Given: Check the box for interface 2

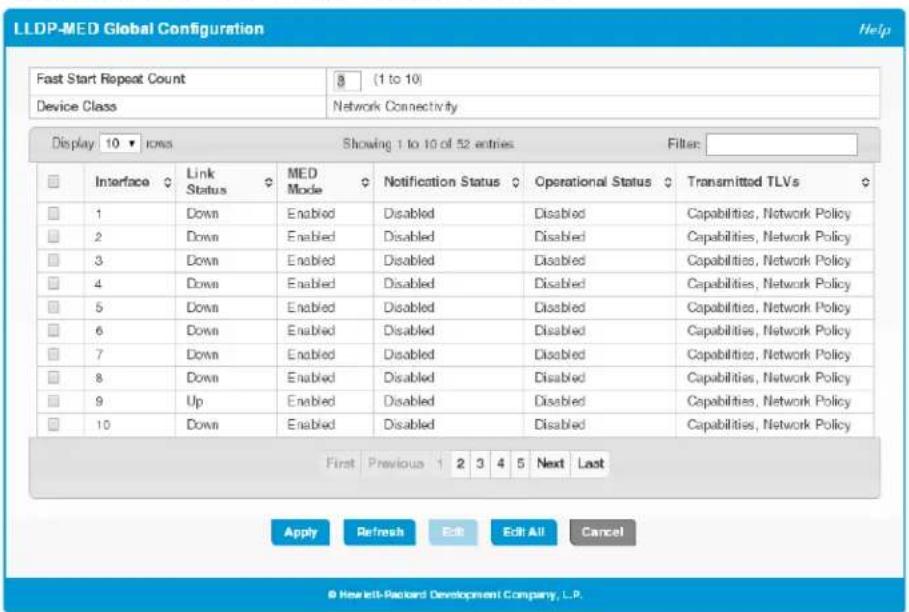Looking at the screenshot, I should point(53,236).
